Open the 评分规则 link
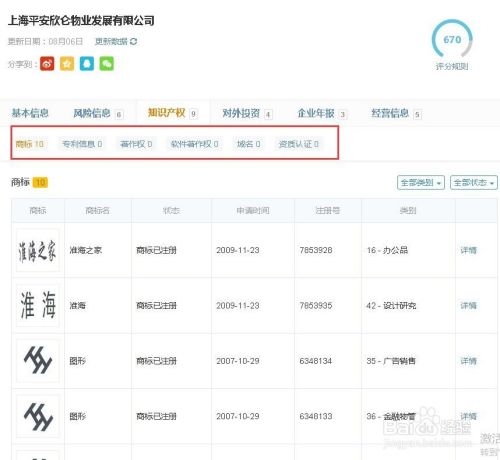500x460 pixels. tap(452, 66)
